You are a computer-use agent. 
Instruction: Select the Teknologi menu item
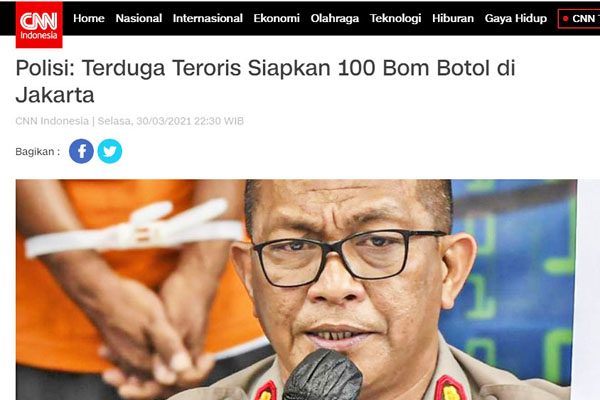pos(395,18)
